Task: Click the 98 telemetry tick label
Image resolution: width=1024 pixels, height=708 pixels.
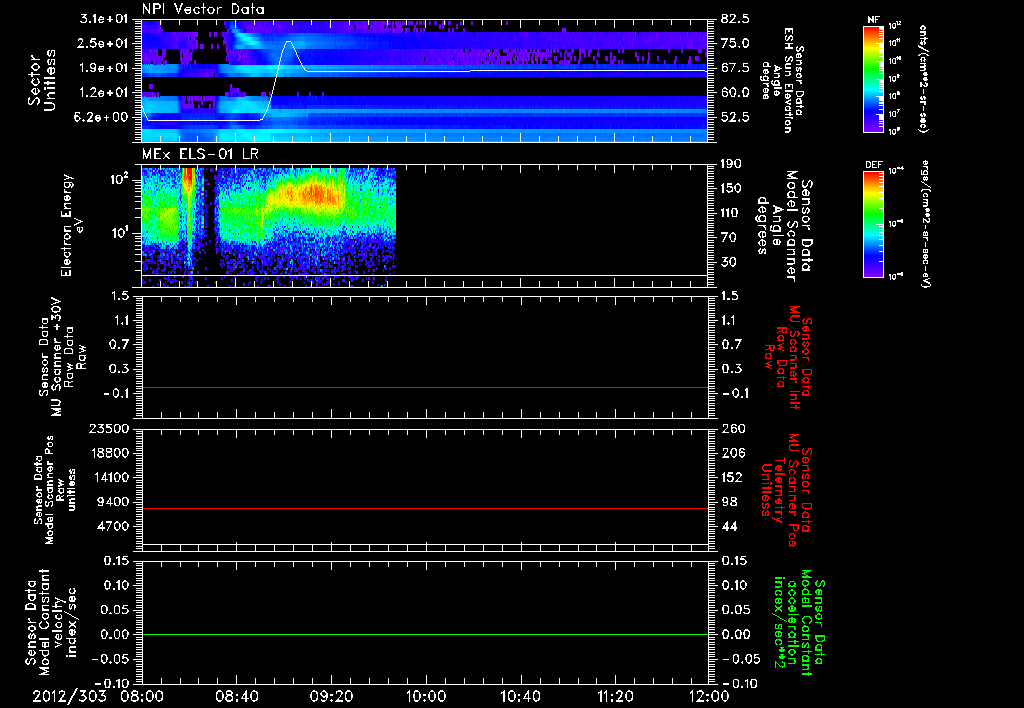Action: [729, 502]
